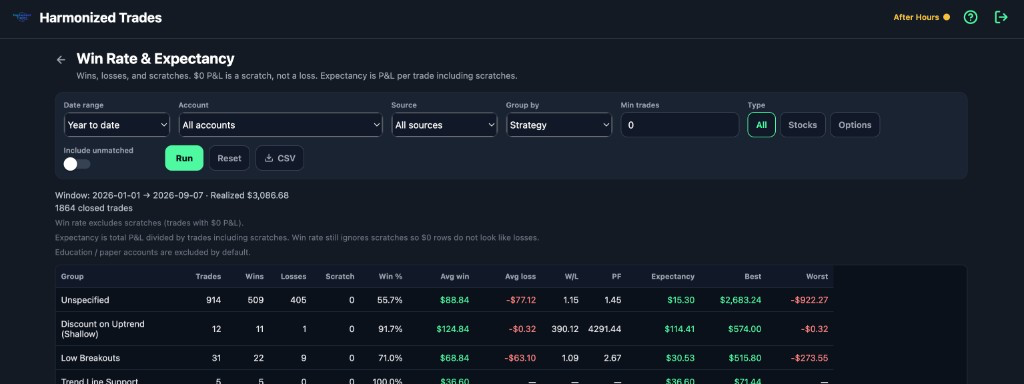Click the Win Rate & Expectancy heading
The image size is (1024, 384).
pos(155,59)
